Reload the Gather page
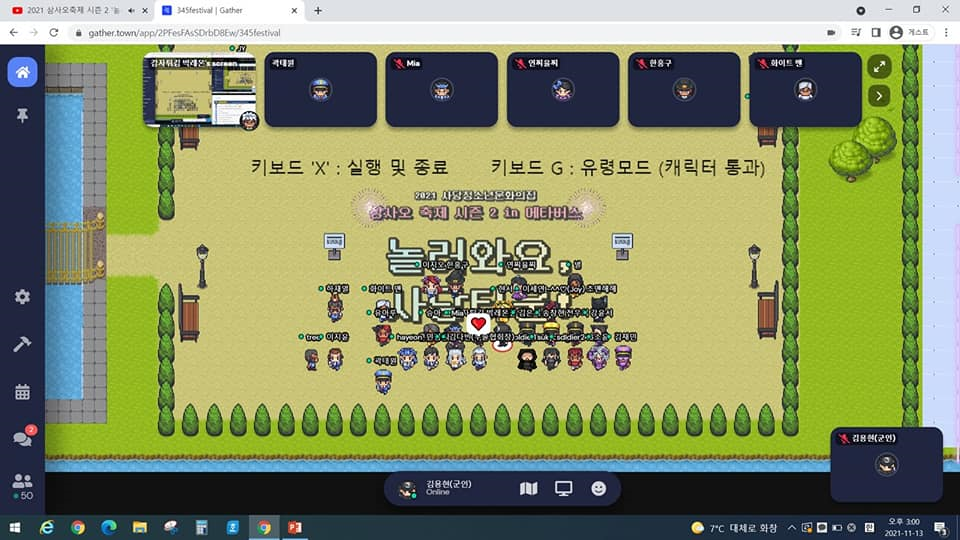This screenshot has width=960, height=540. (54, 32)
